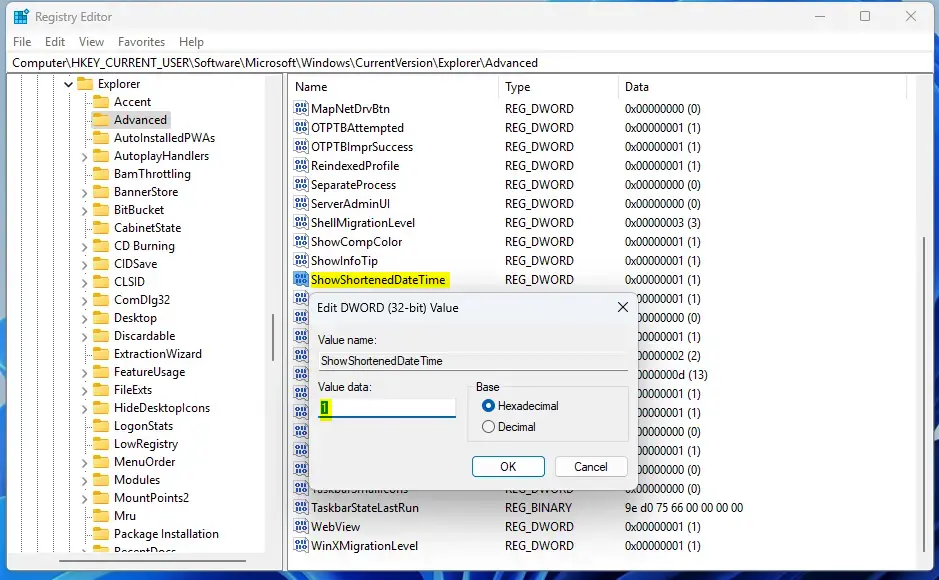939x580 pixels.
Task: Select the HideDesktopIcons key
Action: [162, 408]
